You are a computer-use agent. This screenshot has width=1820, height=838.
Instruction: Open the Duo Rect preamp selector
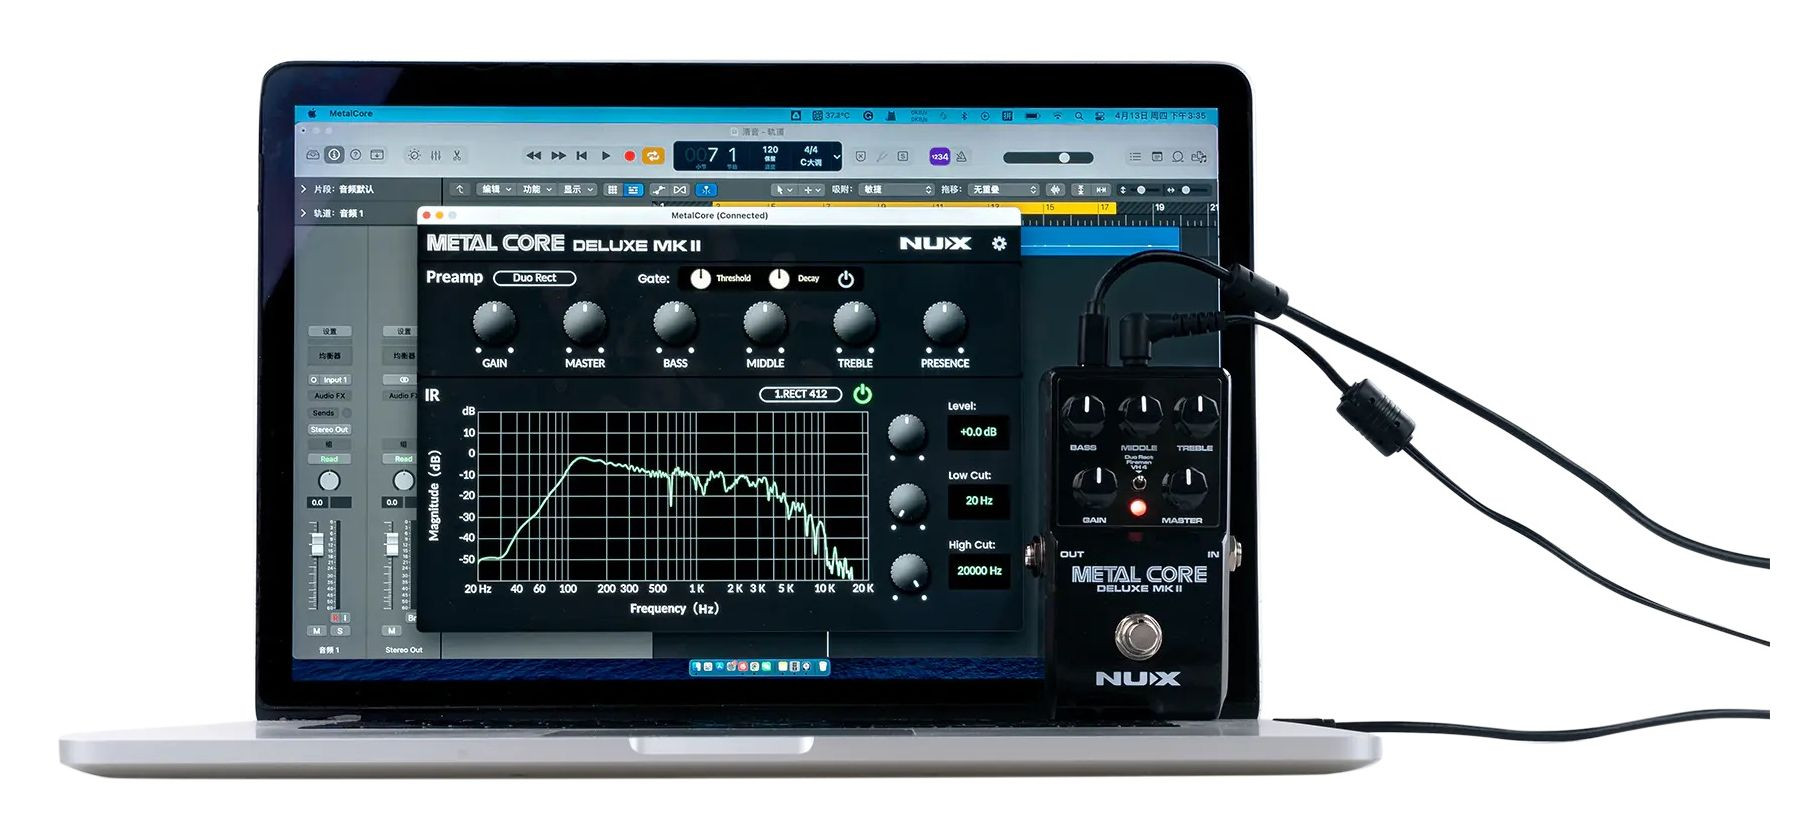click(534, 278)
